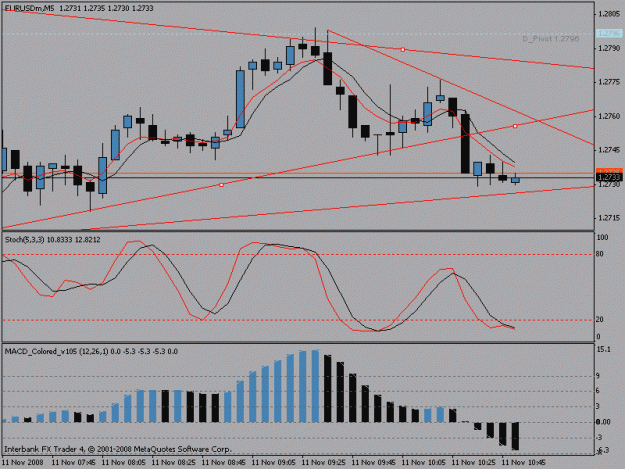Click the 11 Nov 2008 date label
Image resolution: width=625 pixels, height=469 pixels.
[22, 463]
